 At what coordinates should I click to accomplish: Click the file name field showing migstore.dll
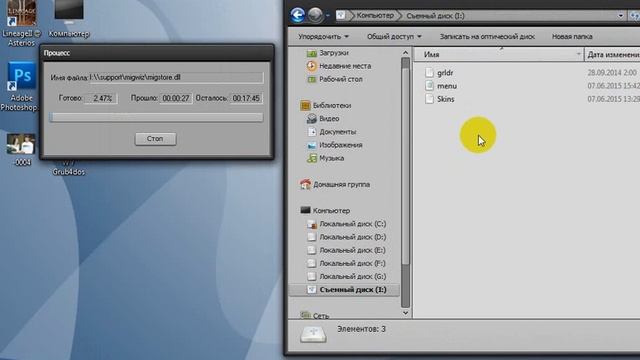[x=176, y=78]
